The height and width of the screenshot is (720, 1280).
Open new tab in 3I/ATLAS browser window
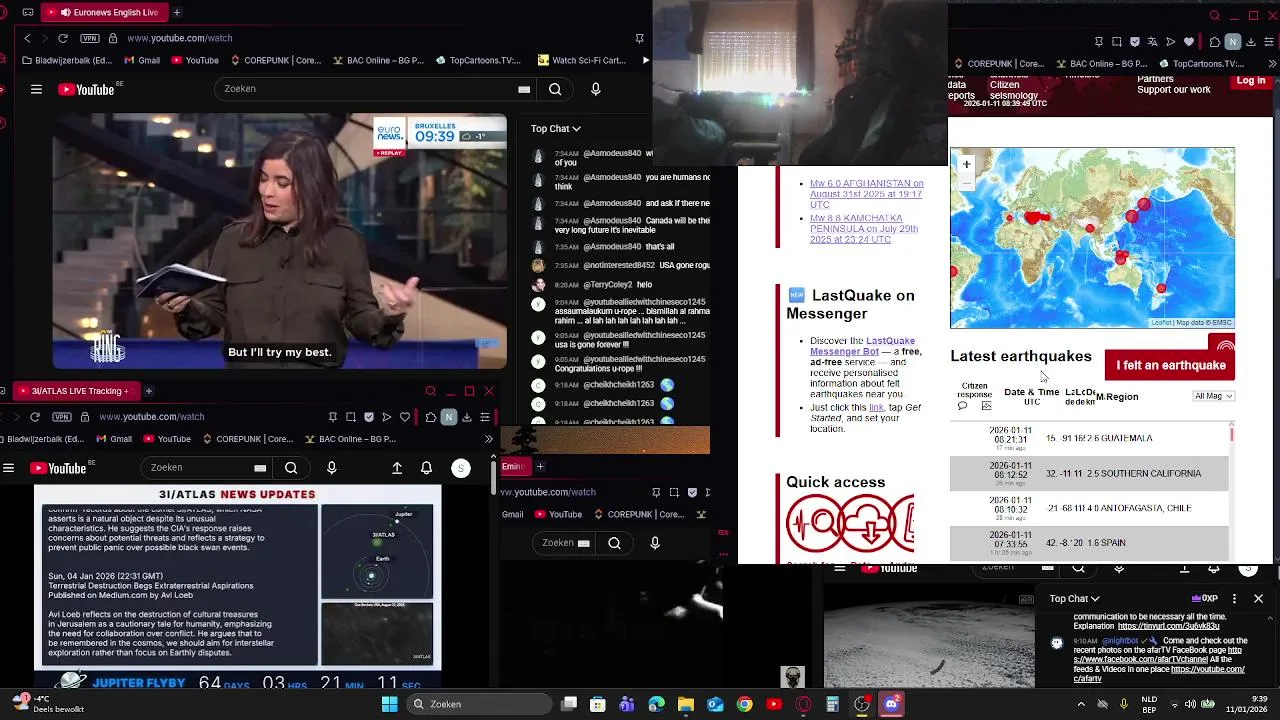click(x=148, y=391)
